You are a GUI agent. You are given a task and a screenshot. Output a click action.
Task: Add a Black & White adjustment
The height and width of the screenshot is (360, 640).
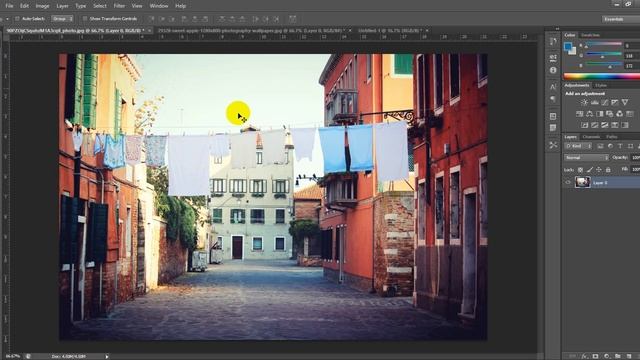pos(600,114)
